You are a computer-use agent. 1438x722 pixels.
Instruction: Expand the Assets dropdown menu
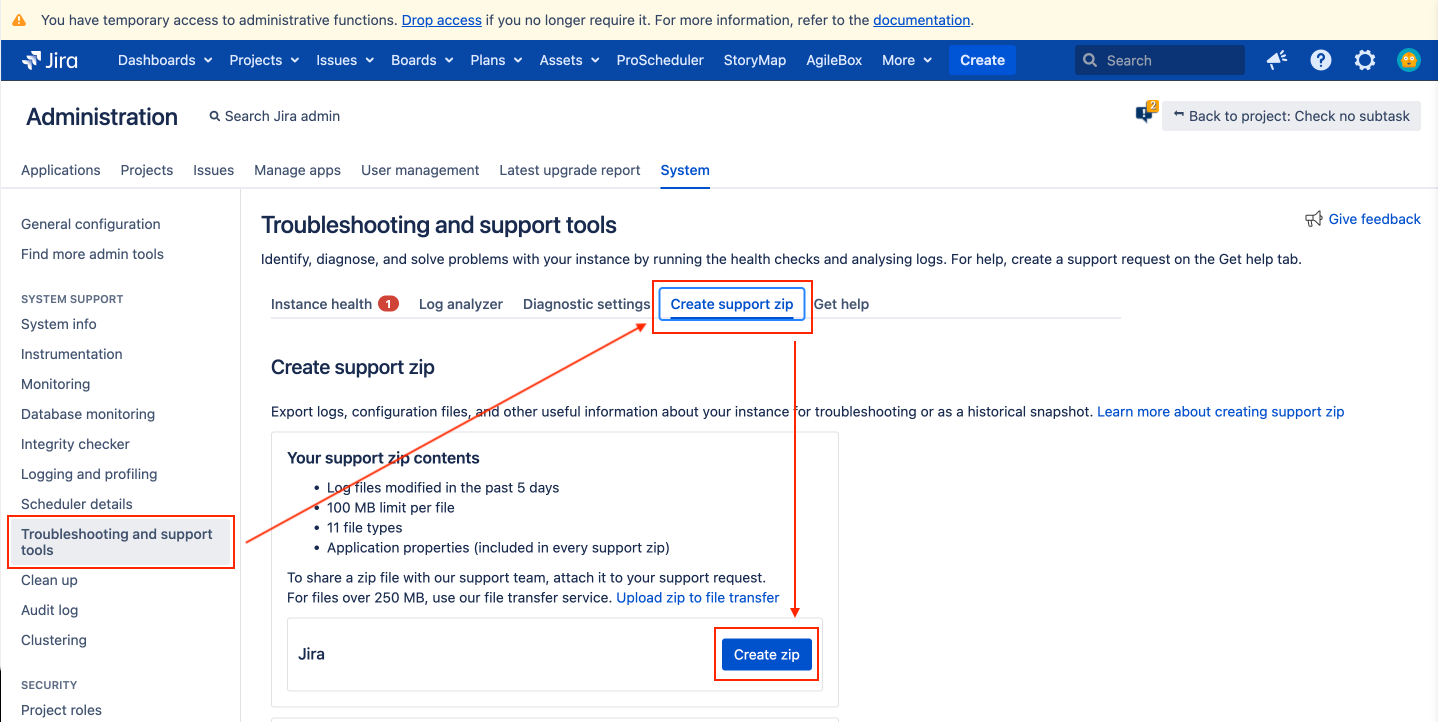569,60
